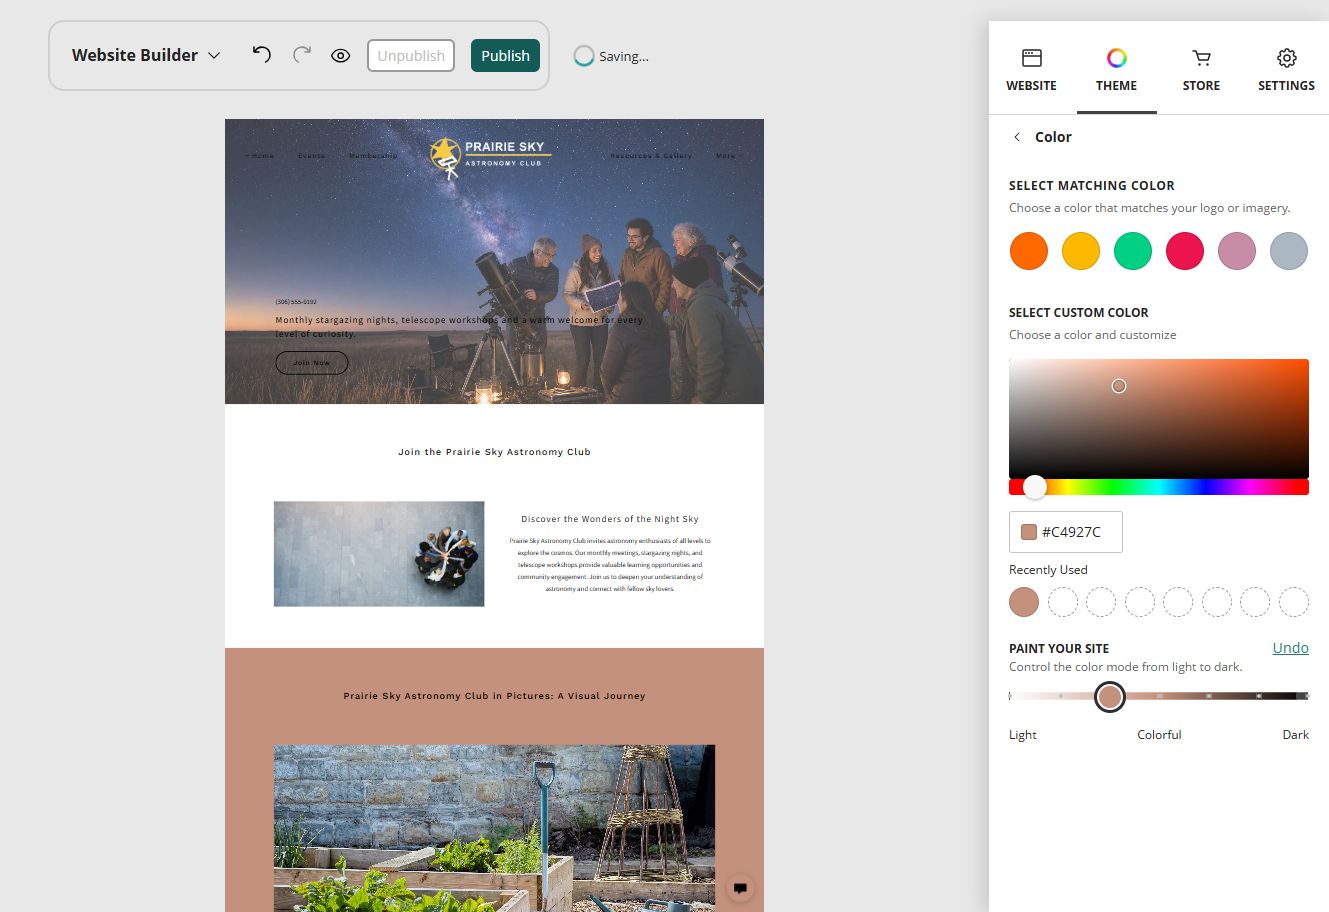Click the Events nav link in preview
This screenshot has width=1329, height=912.
coord(311,156)
